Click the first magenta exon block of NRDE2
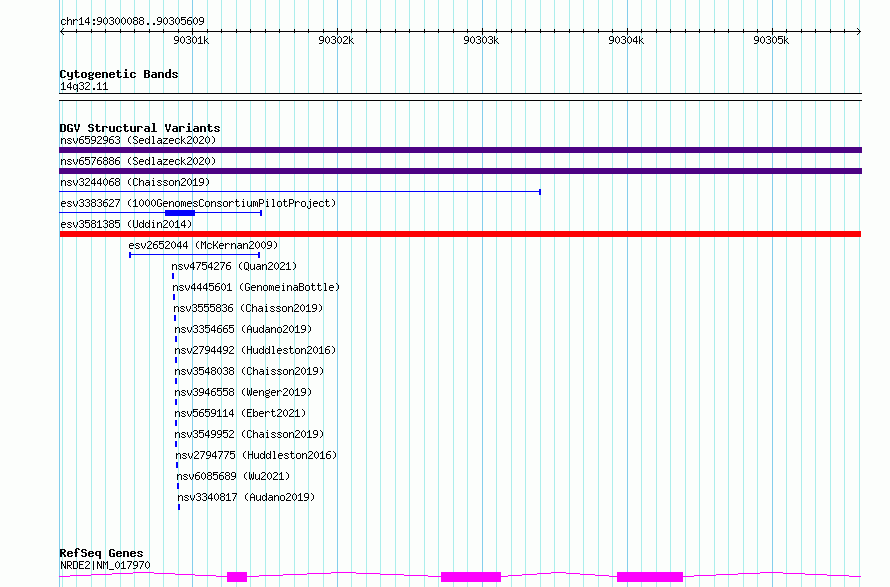This screenshot has width=890, height=587. pos(237,577)
